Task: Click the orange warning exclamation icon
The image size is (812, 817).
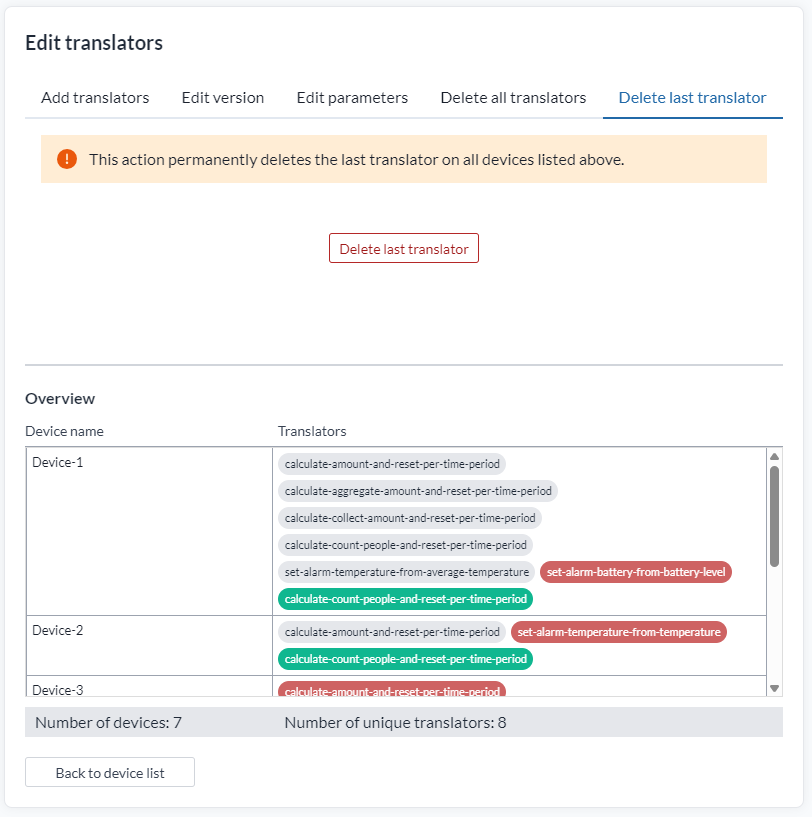Action: (67, 159)
